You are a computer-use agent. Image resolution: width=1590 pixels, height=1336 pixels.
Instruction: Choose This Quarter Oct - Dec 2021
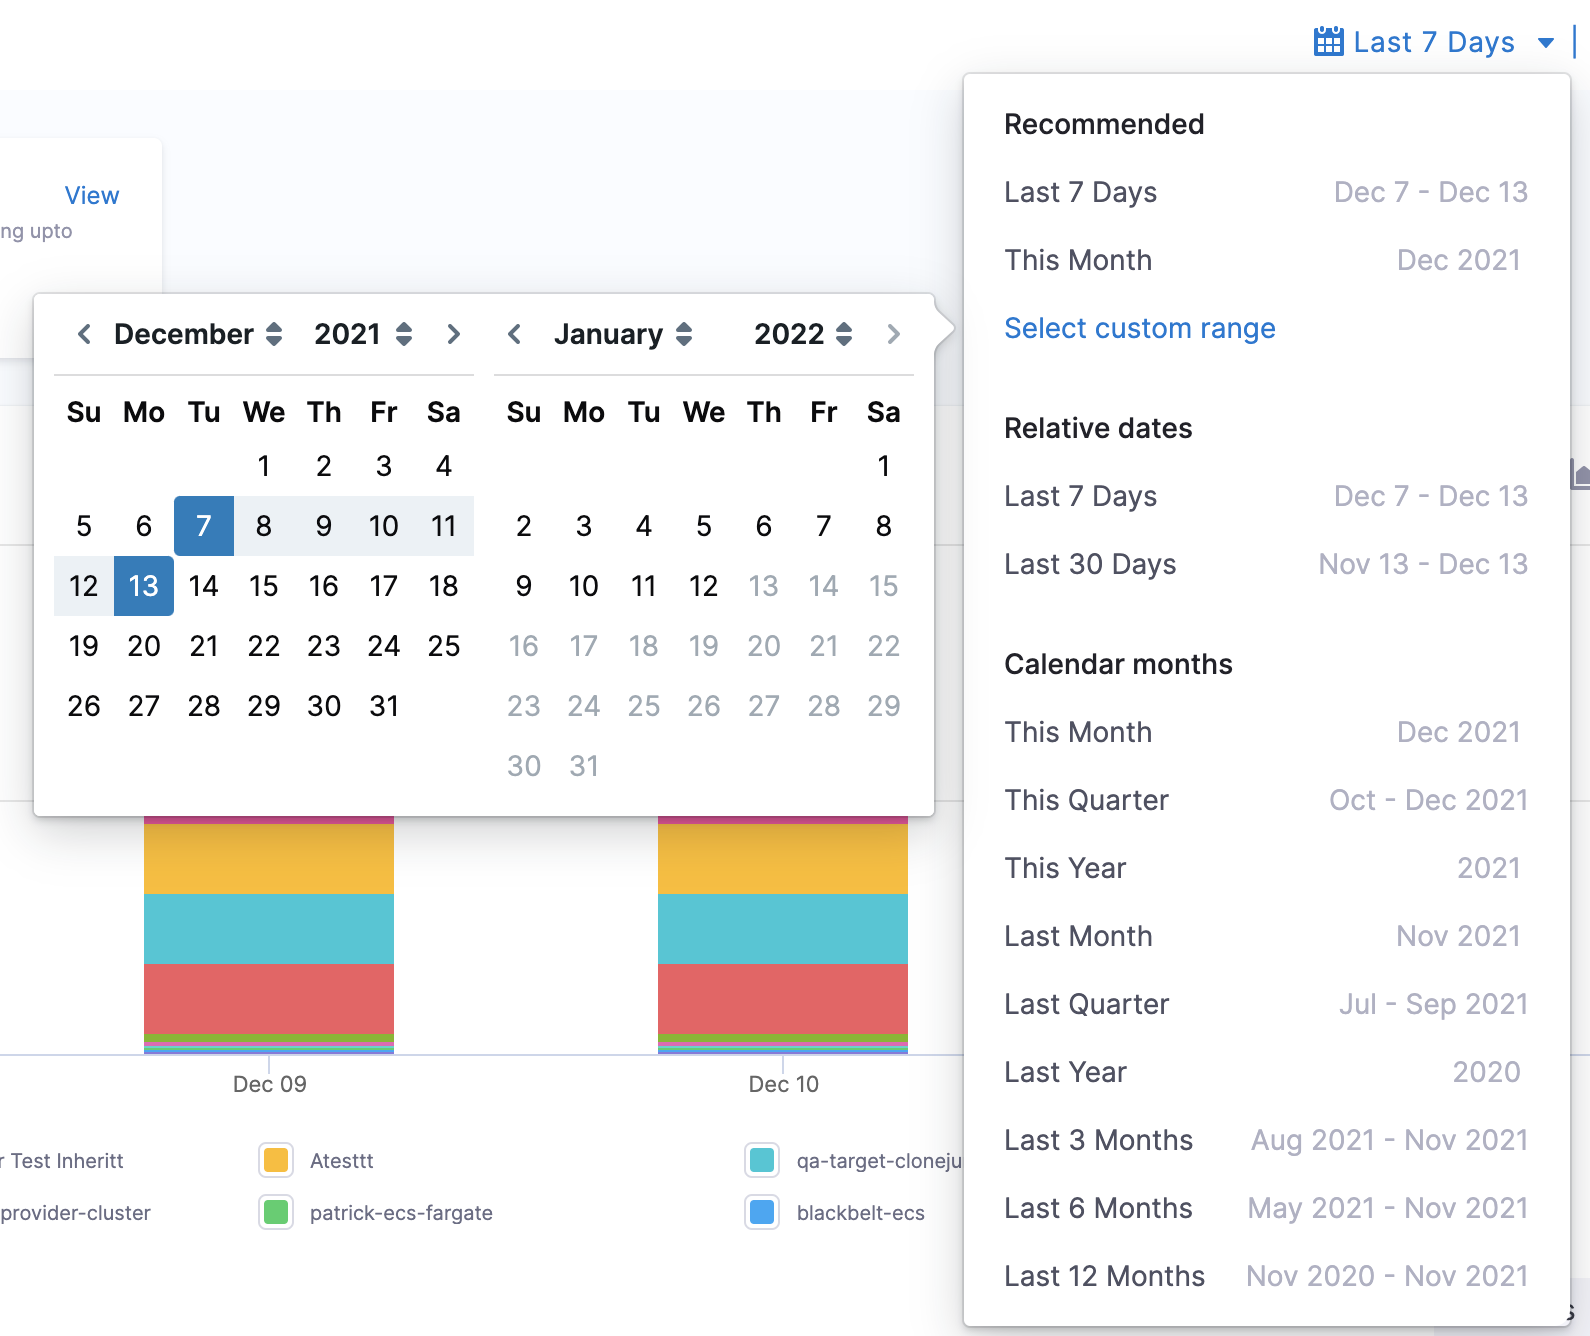(x=1266, y=800)
